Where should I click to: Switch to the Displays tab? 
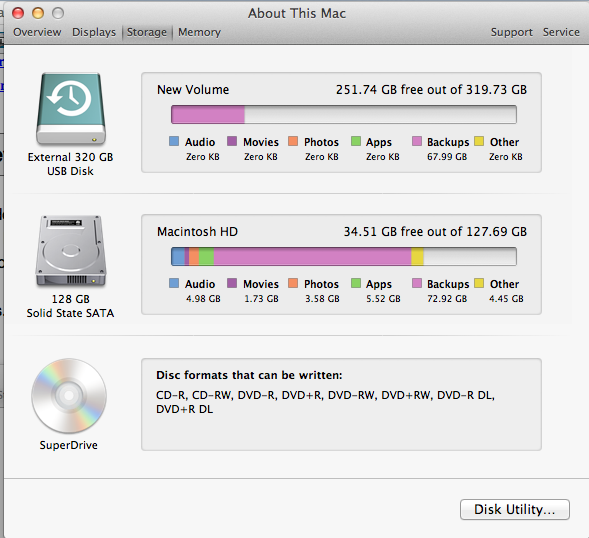coord(94,32)
